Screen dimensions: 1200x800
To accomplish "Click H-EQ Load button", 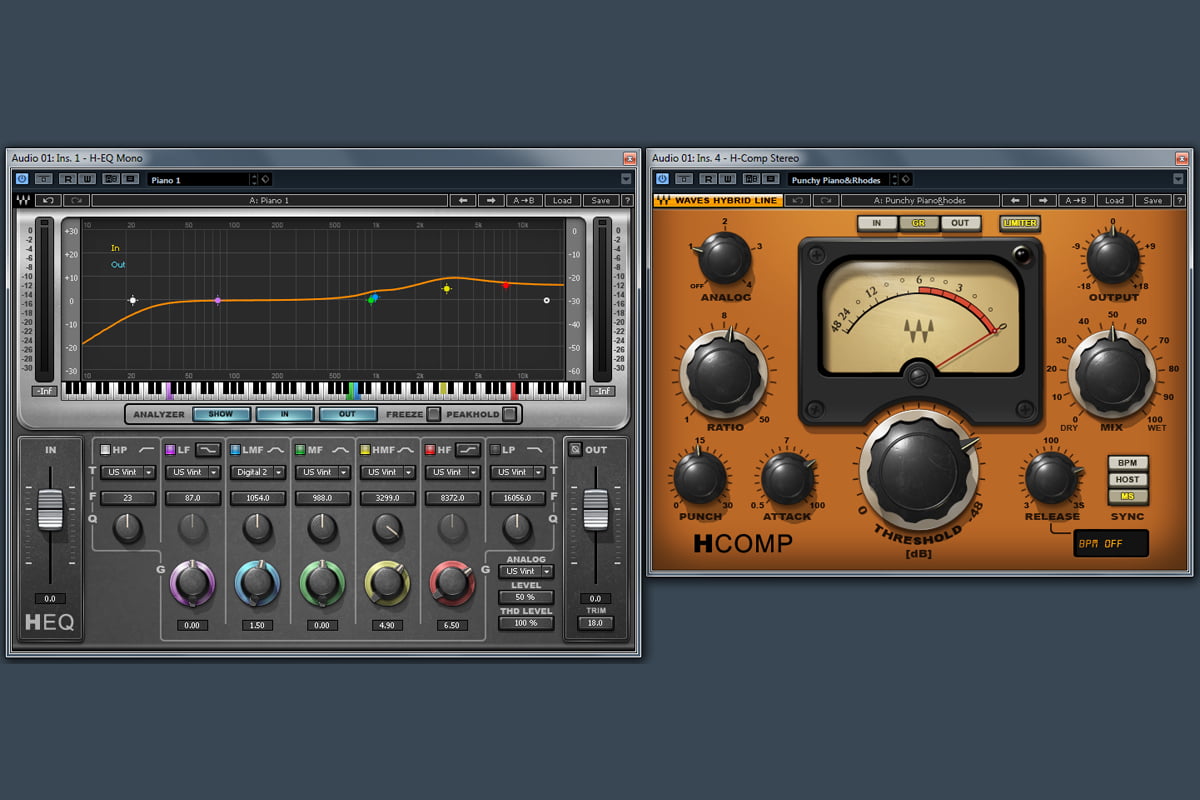I will point(562,200).
